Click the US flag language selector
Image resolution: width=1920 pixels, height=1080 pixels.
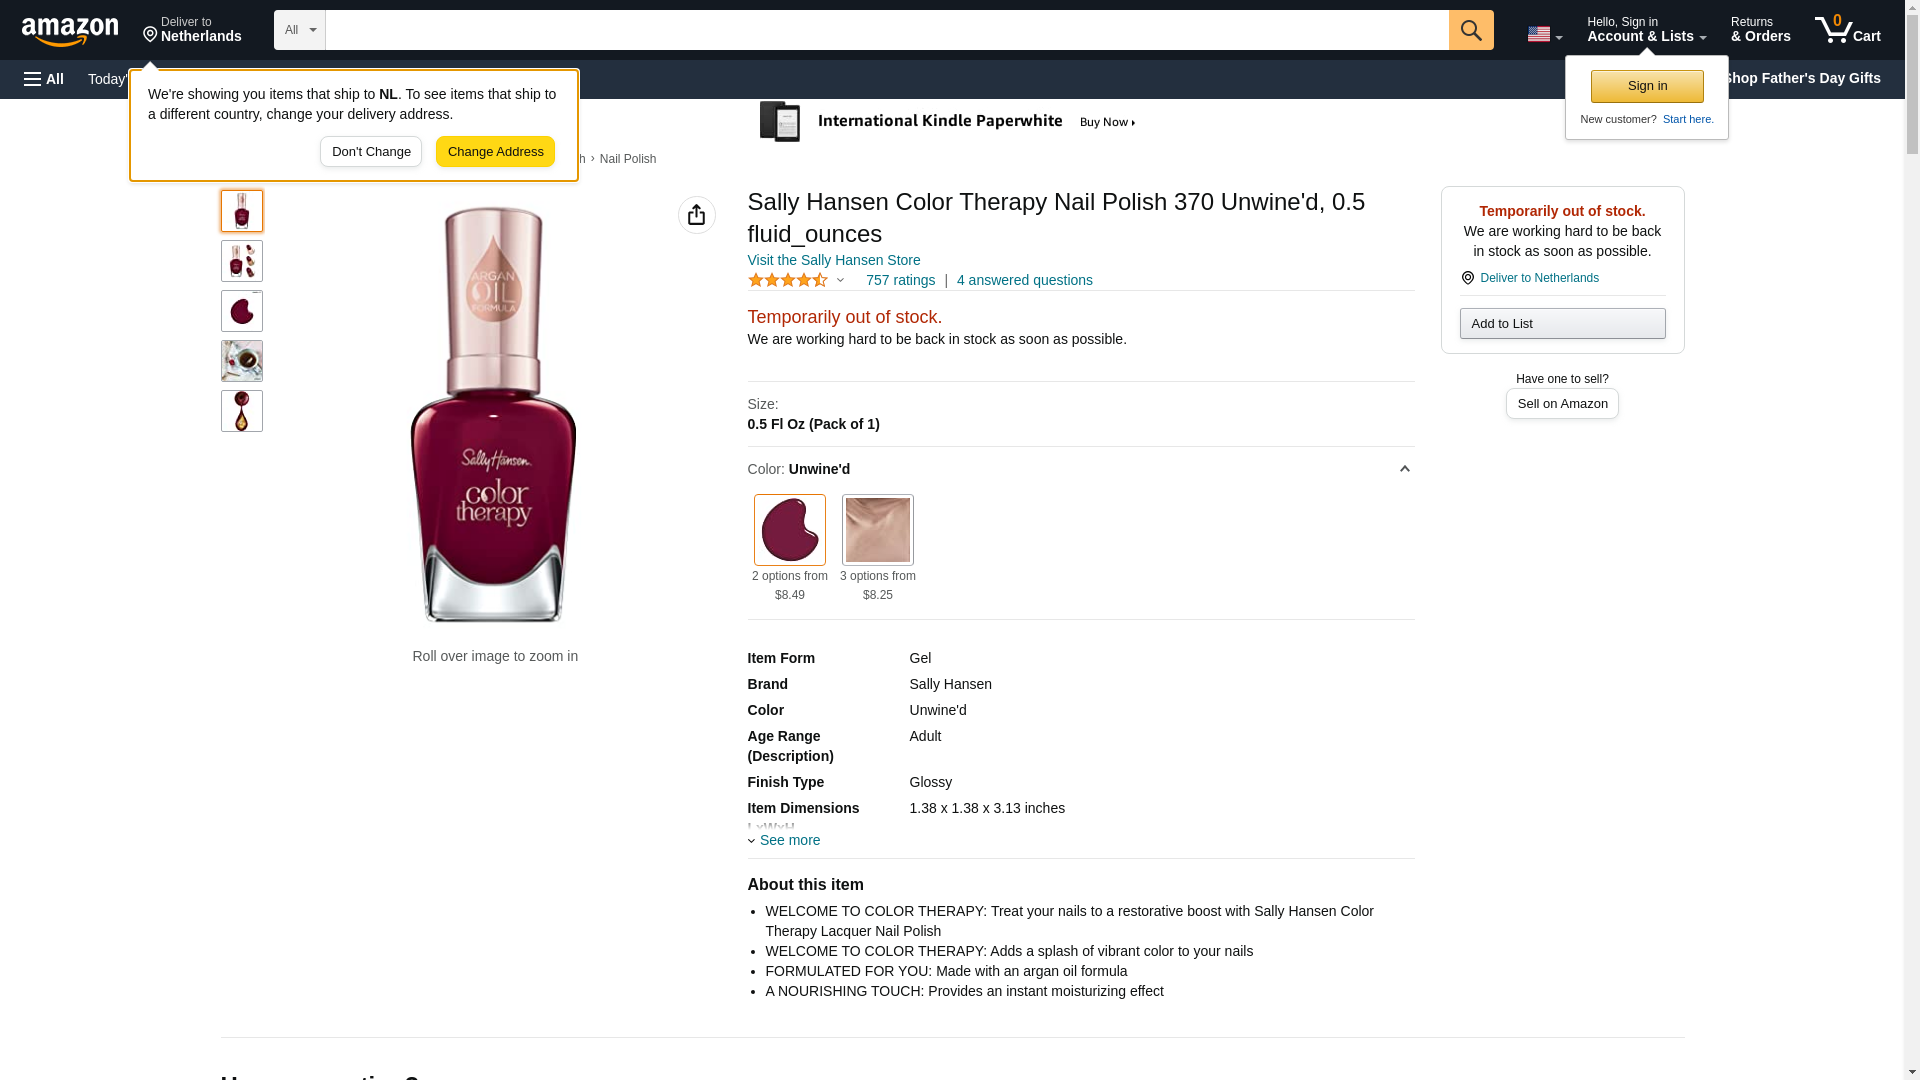[x=1544, y=34]
